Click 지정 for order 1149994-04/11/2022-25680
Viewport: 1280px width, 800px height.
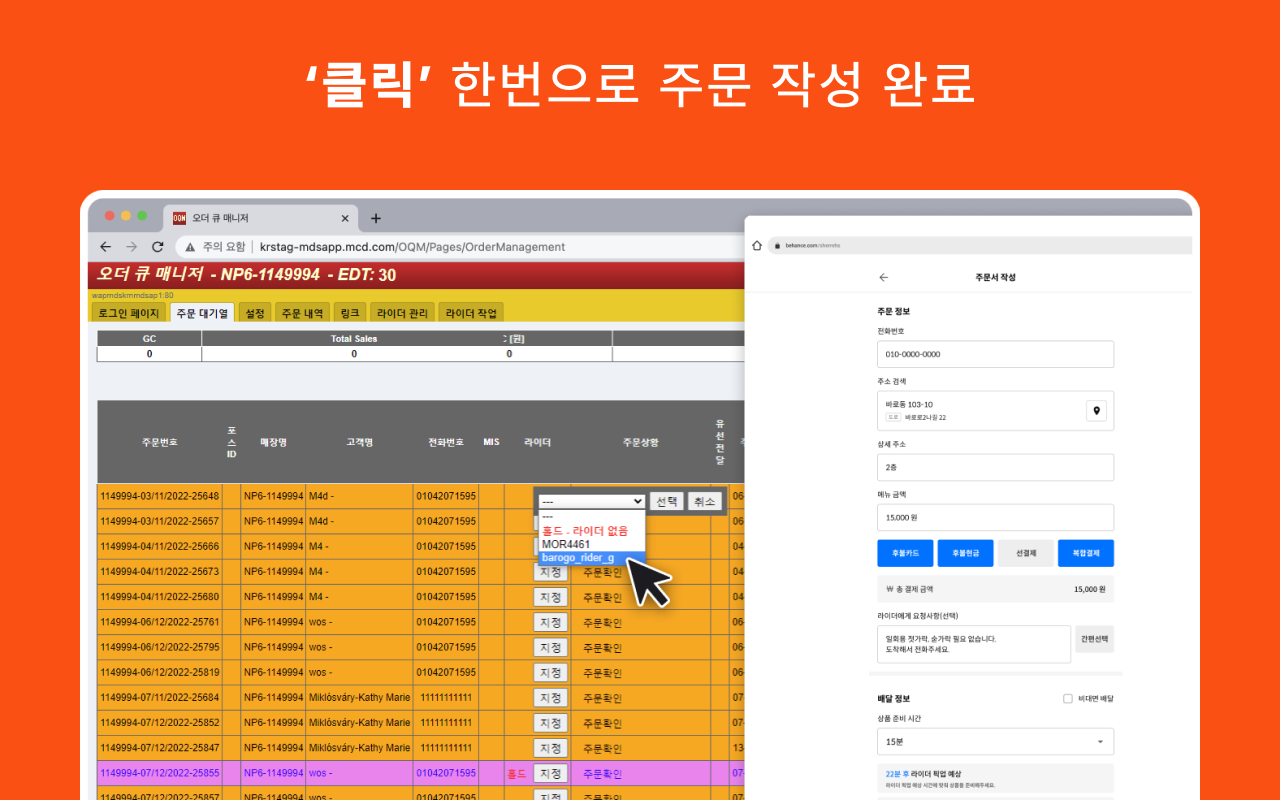pos(550,597)
